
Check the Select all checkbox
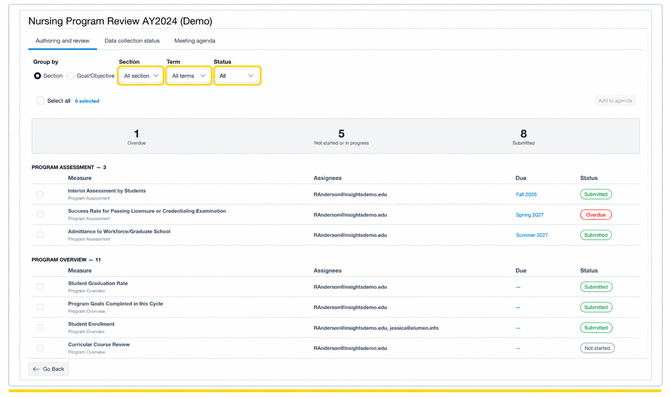pyautogui.click(x=40, y=100)
